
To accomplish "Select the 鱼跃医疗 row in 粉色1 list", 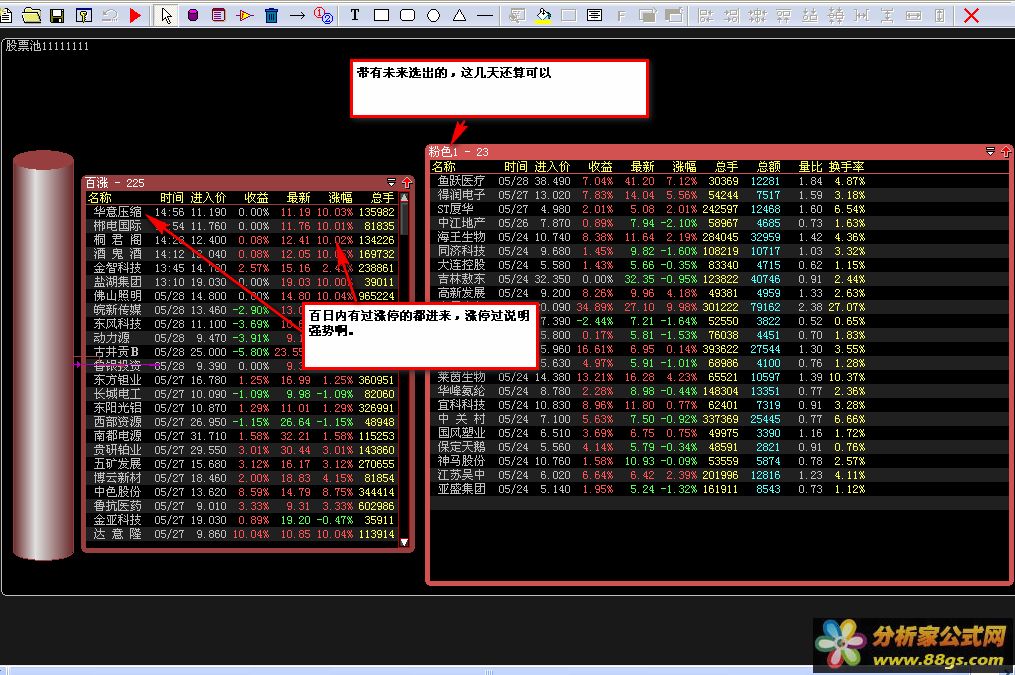I will pos(461,181).
